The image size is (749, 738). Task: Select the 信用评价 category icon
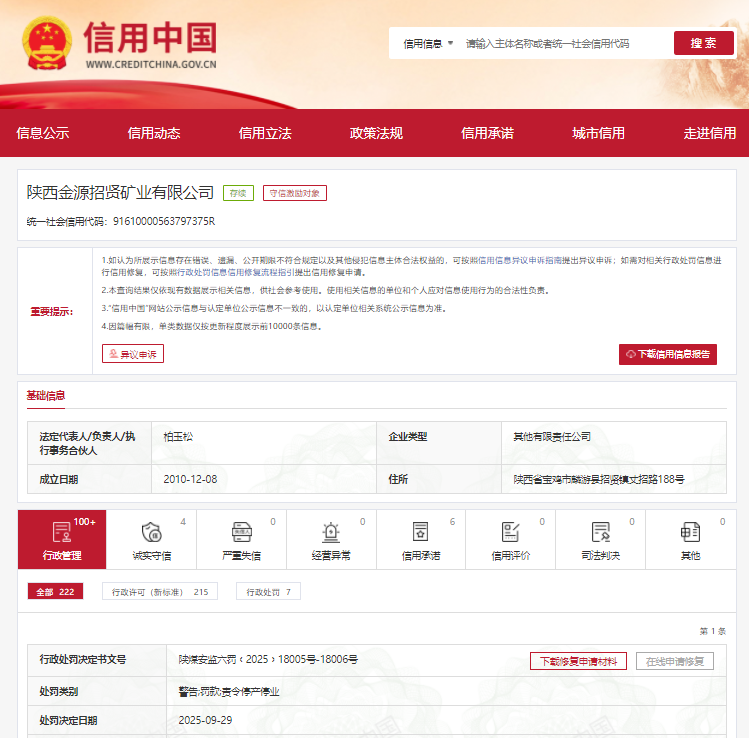511,532
